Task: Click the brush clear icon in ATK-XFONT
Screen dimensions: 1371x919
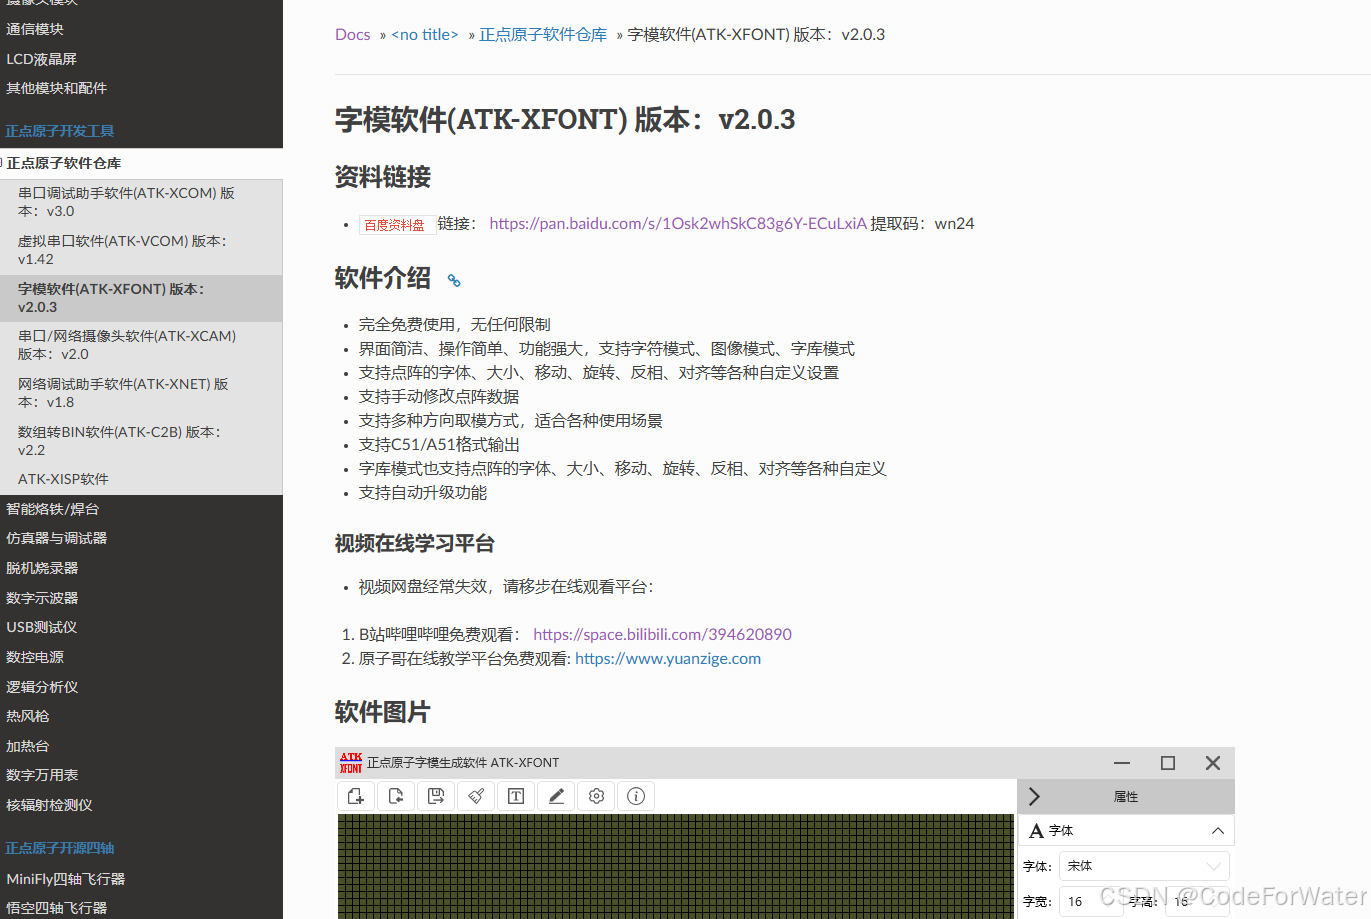Action: tap(476, 796)
